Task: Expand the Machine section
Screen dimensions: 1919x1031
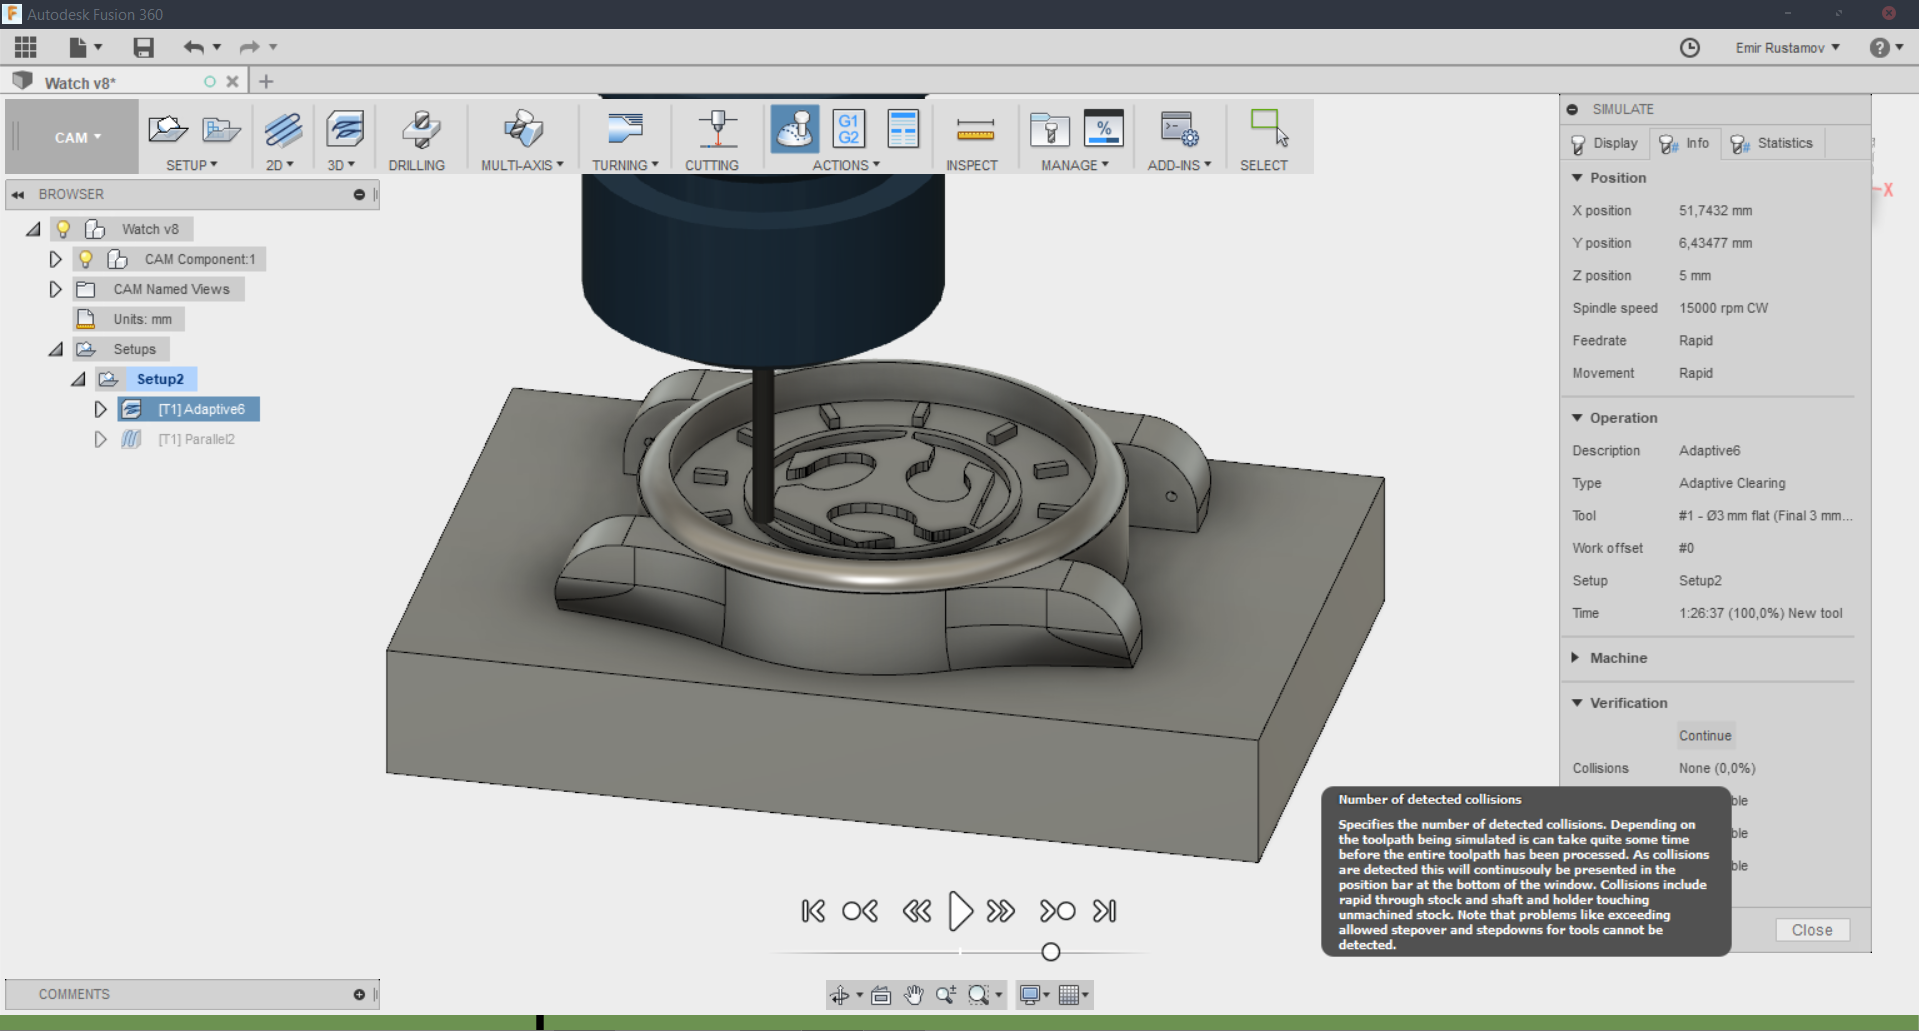Action: pyautogui.click(x=1577, y=658)
